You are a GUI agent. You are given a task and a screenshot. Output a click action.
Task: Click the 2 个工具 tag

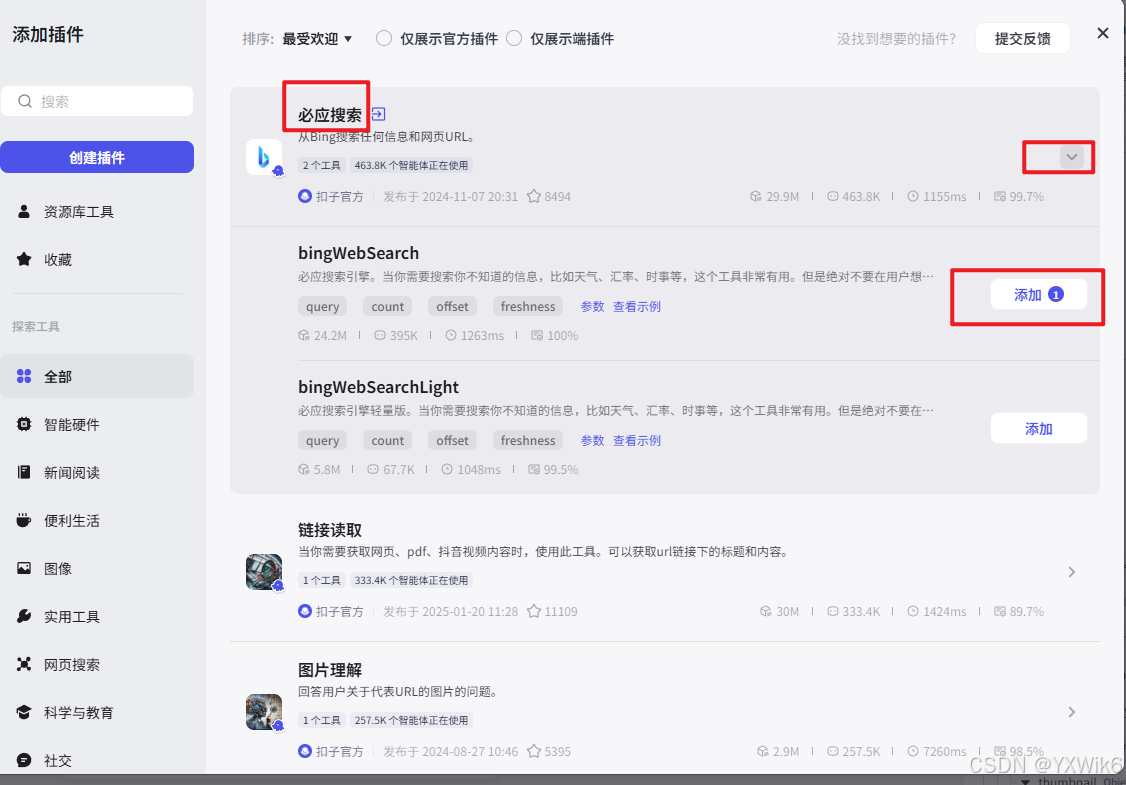click(x=322, y=165)
